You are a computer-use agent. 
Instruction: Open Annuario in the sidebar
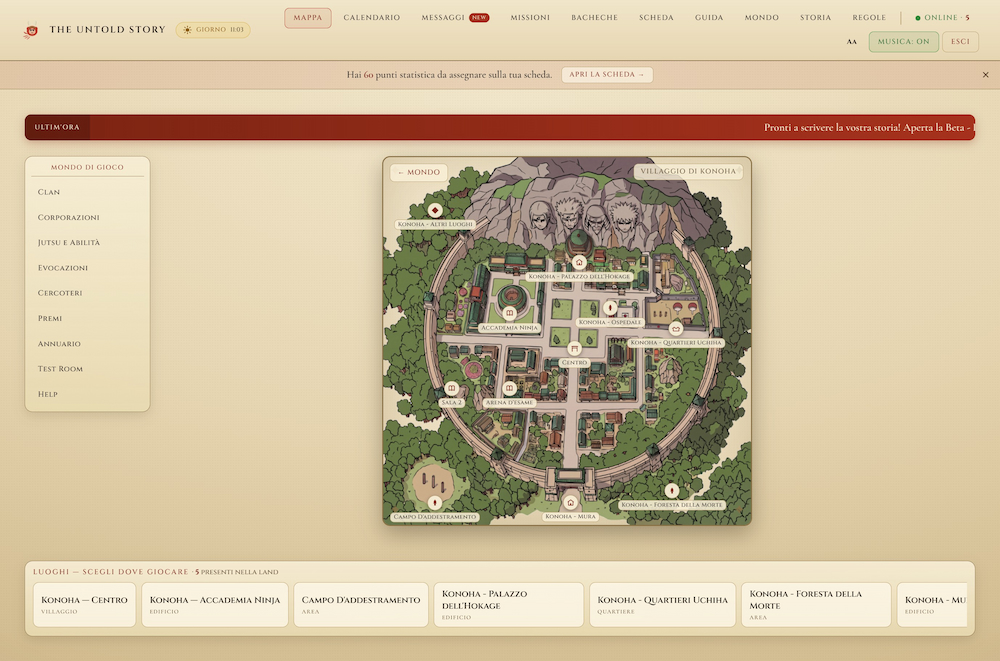coord(87,344)
